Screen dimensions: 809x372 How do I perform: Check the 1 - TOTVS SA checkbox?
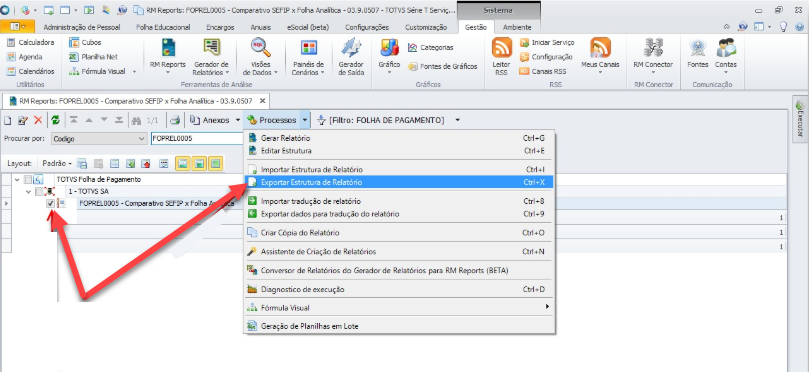39,191
